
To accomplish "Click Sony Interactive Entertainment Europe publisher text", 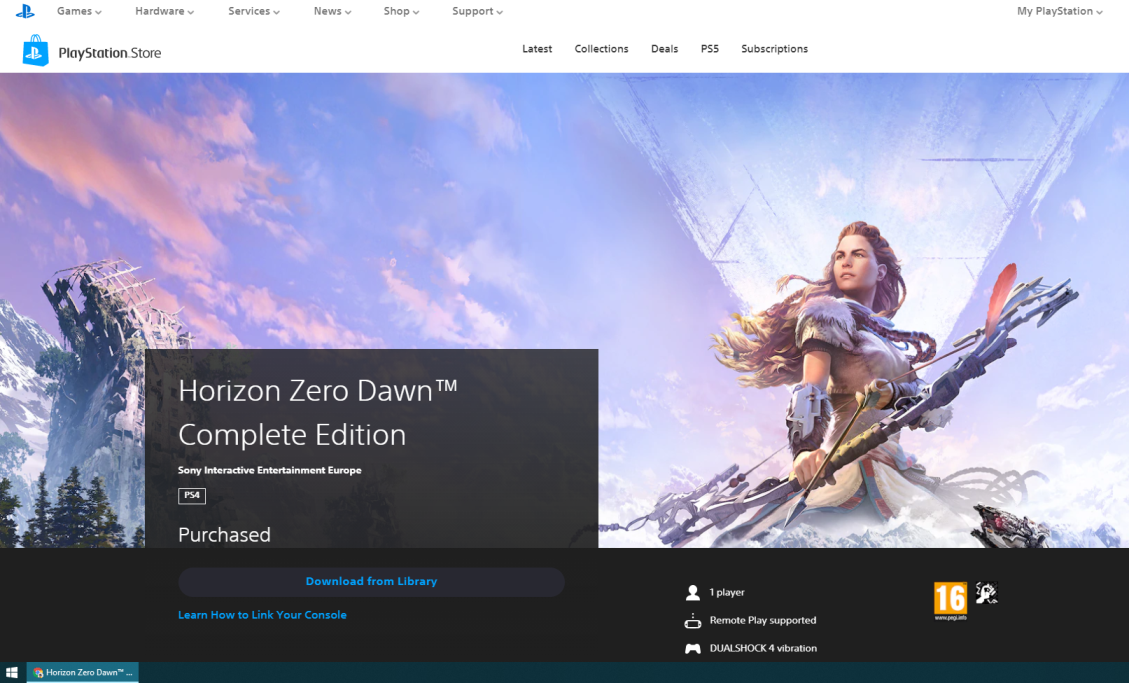I will (269, 470).
